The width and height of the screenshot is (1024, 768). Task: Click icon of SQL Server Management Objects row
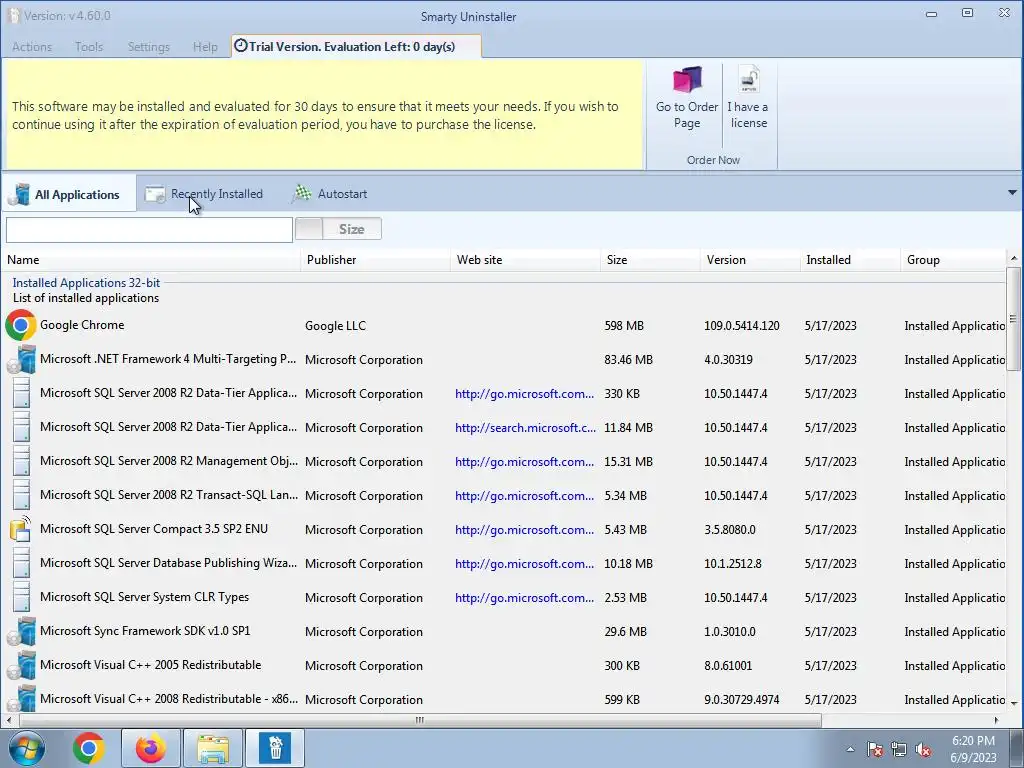[x=21, y=461]
